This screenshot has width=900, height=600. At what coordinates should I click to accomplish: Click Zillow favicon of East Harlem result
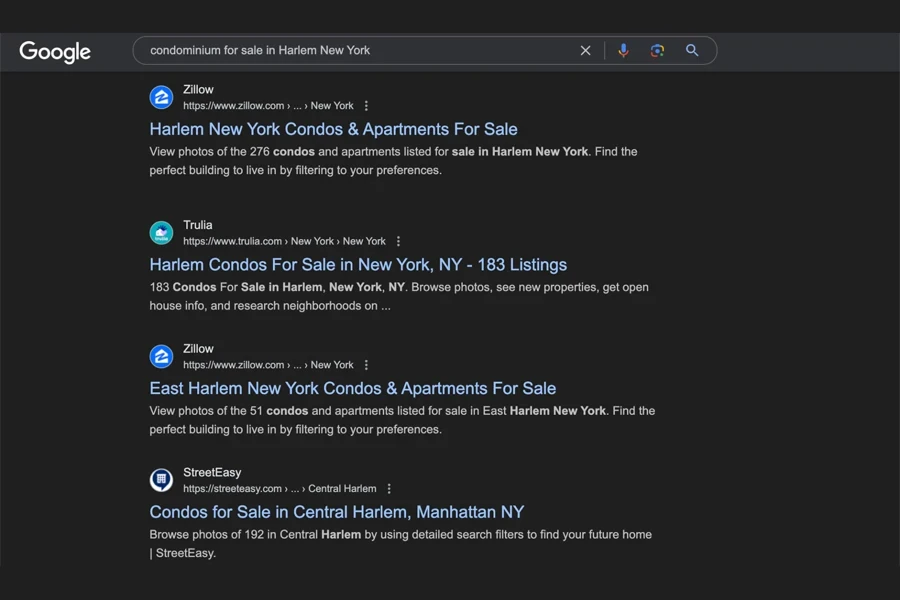(x=161, y=356)
